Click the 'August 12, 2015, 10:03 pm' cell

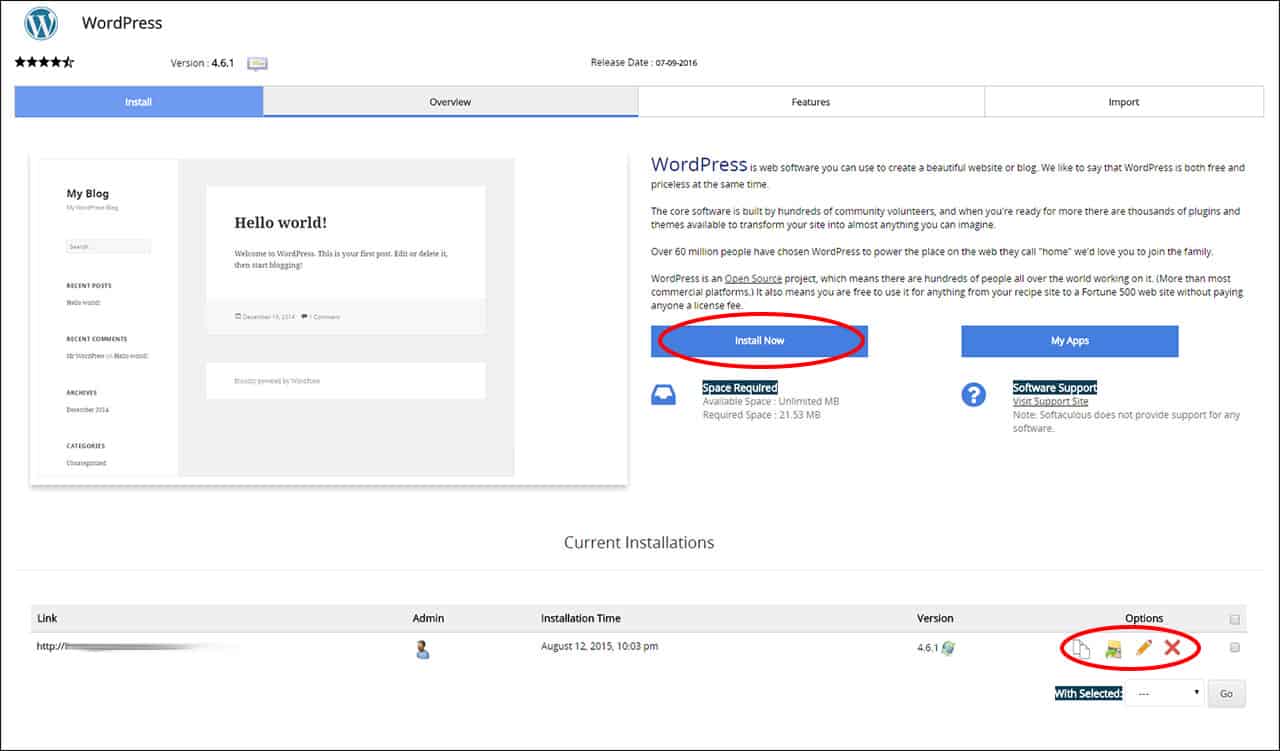click(x=600, y=647)
